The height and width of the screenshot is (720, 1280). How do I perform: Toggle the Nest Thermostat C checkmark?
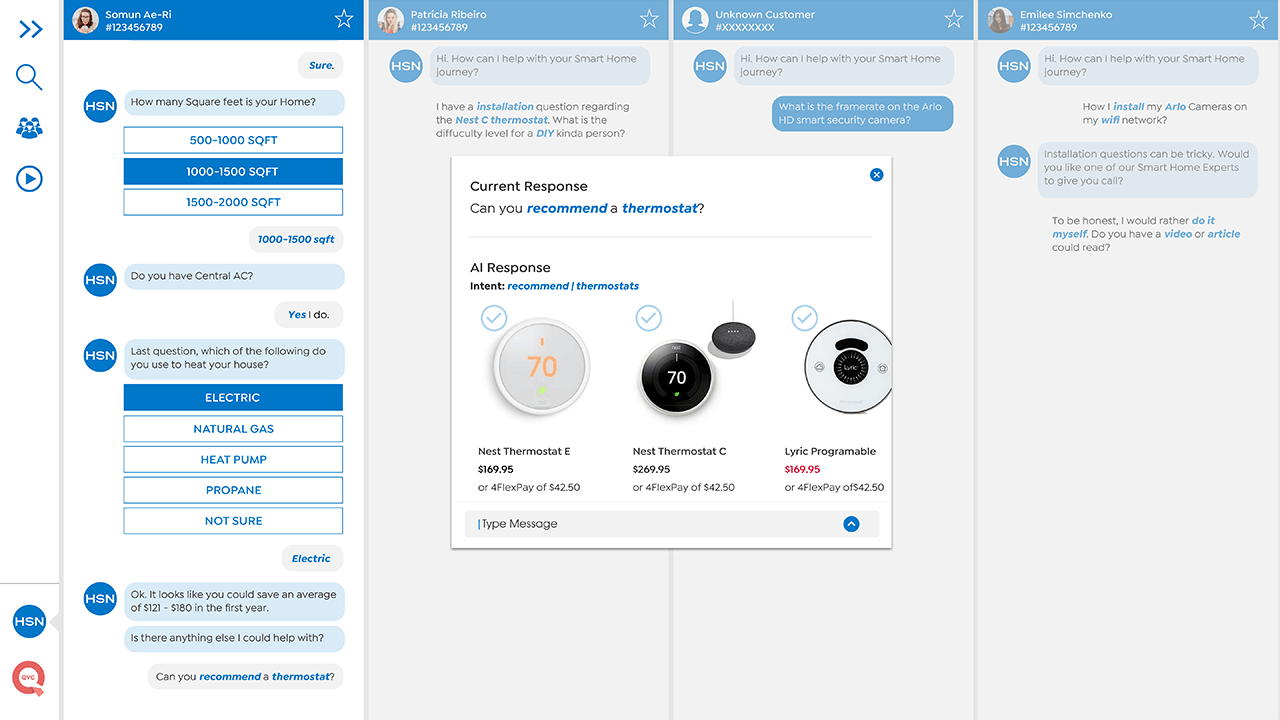(x=648, y=318)
